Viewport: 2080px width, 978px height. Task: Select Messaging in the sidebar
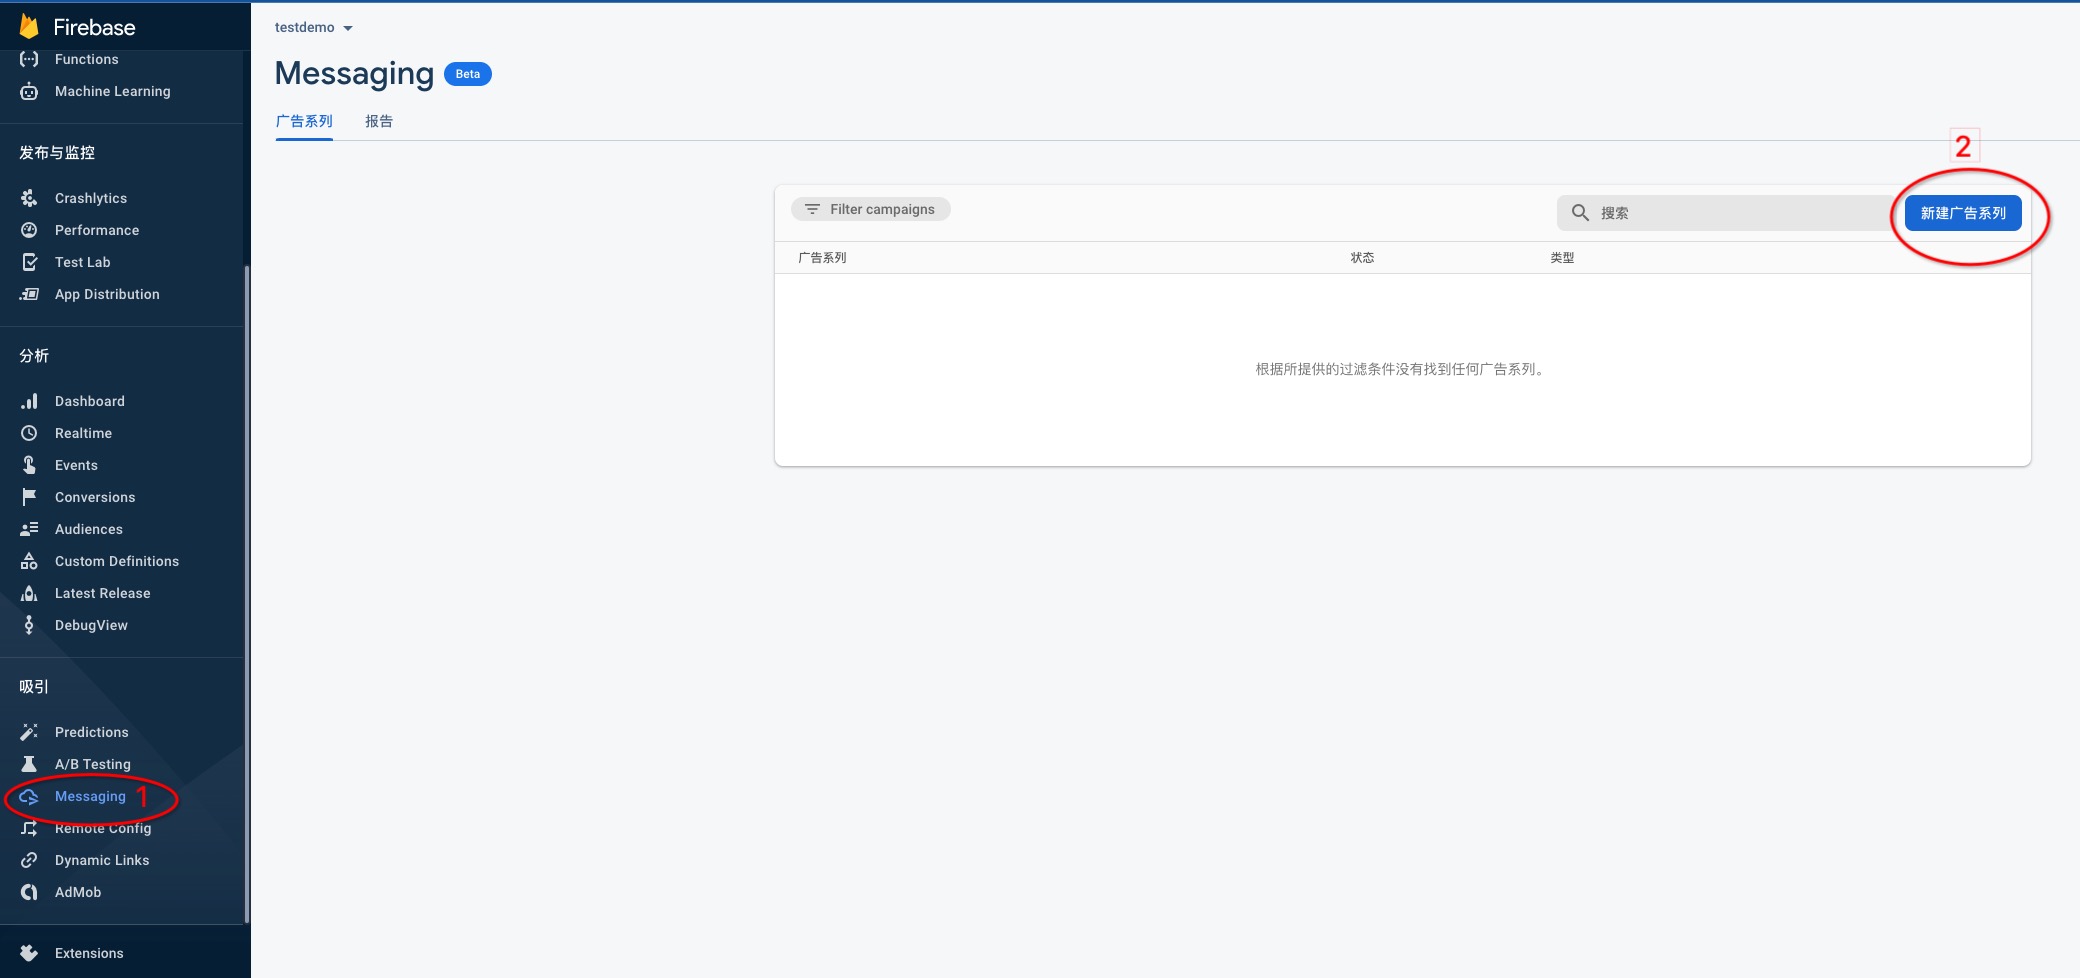click(x=90, y=796)
